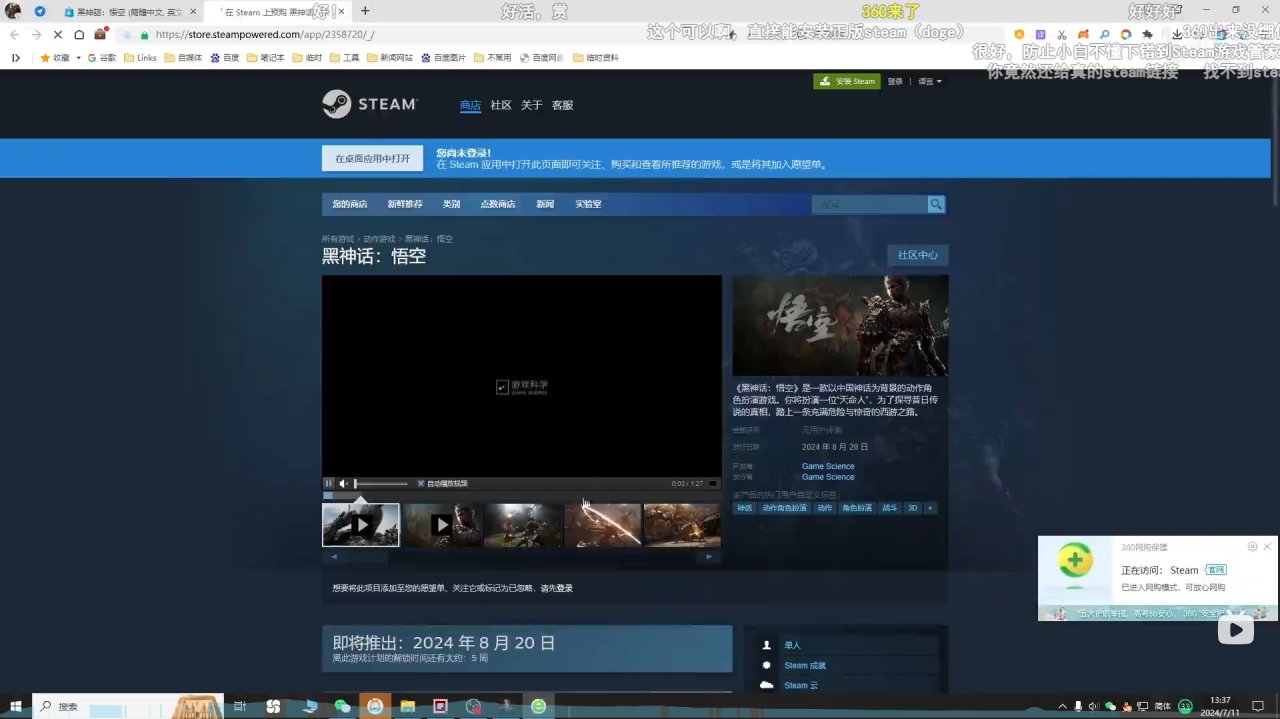Click the Game Science developer link

click(x=828, y=466)
